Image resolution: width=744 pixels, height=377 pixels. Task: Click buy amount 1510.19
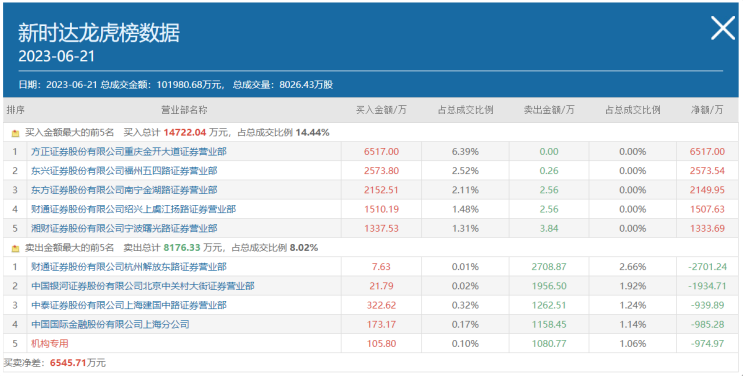381,209
